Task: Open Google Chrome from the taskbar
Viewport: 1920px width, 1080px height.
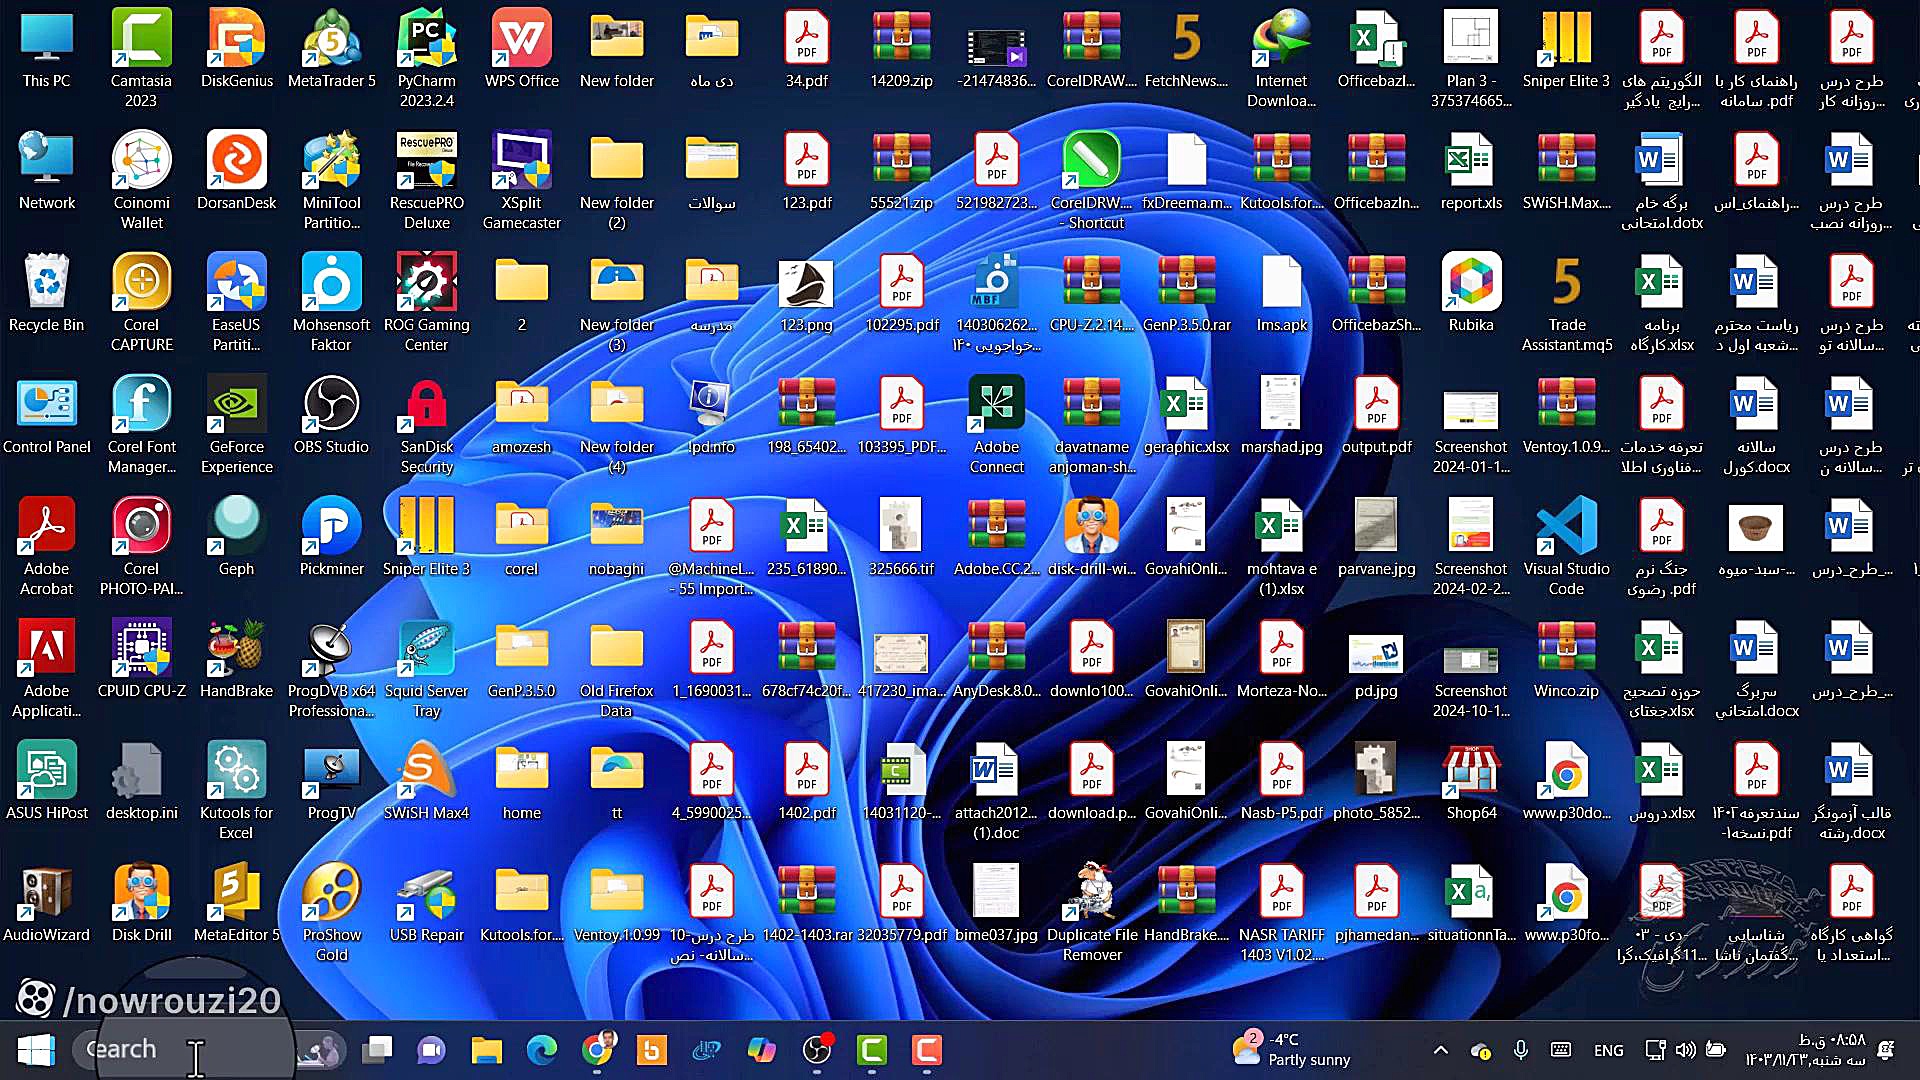Action: click(x=597, y=1050)
